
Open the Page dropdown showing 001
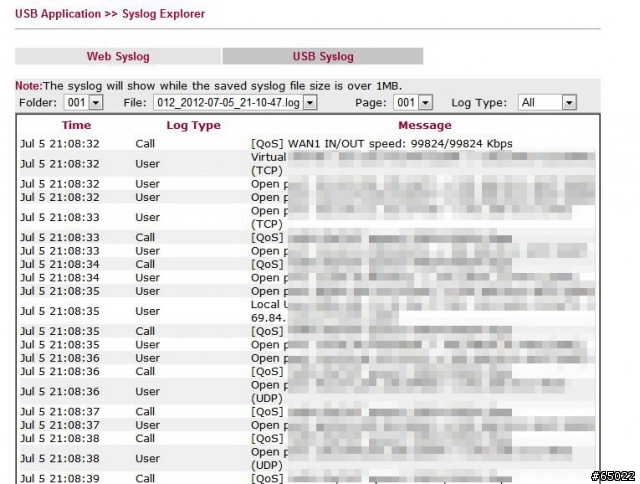(x=413, y=102)
